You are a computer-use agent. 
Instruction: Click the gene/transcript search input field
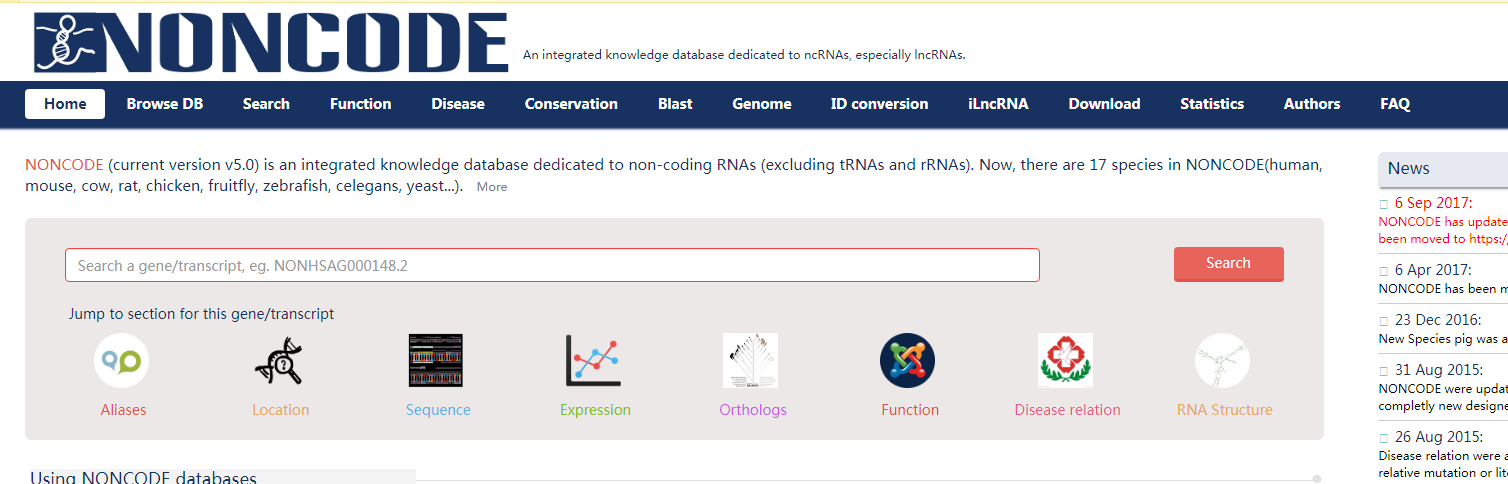coord(552,265)
